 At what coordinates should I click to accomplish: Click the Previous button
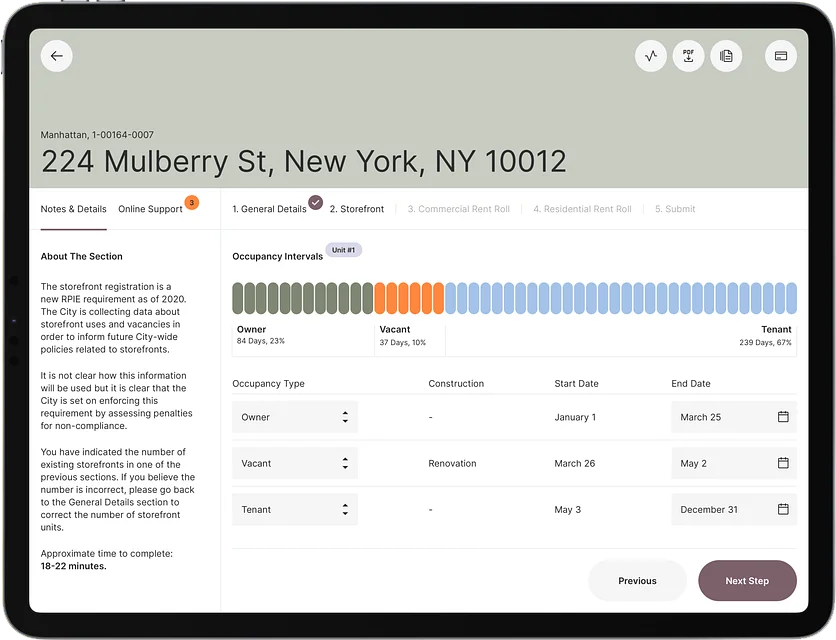pyautogui.click(x=637, y=581)
